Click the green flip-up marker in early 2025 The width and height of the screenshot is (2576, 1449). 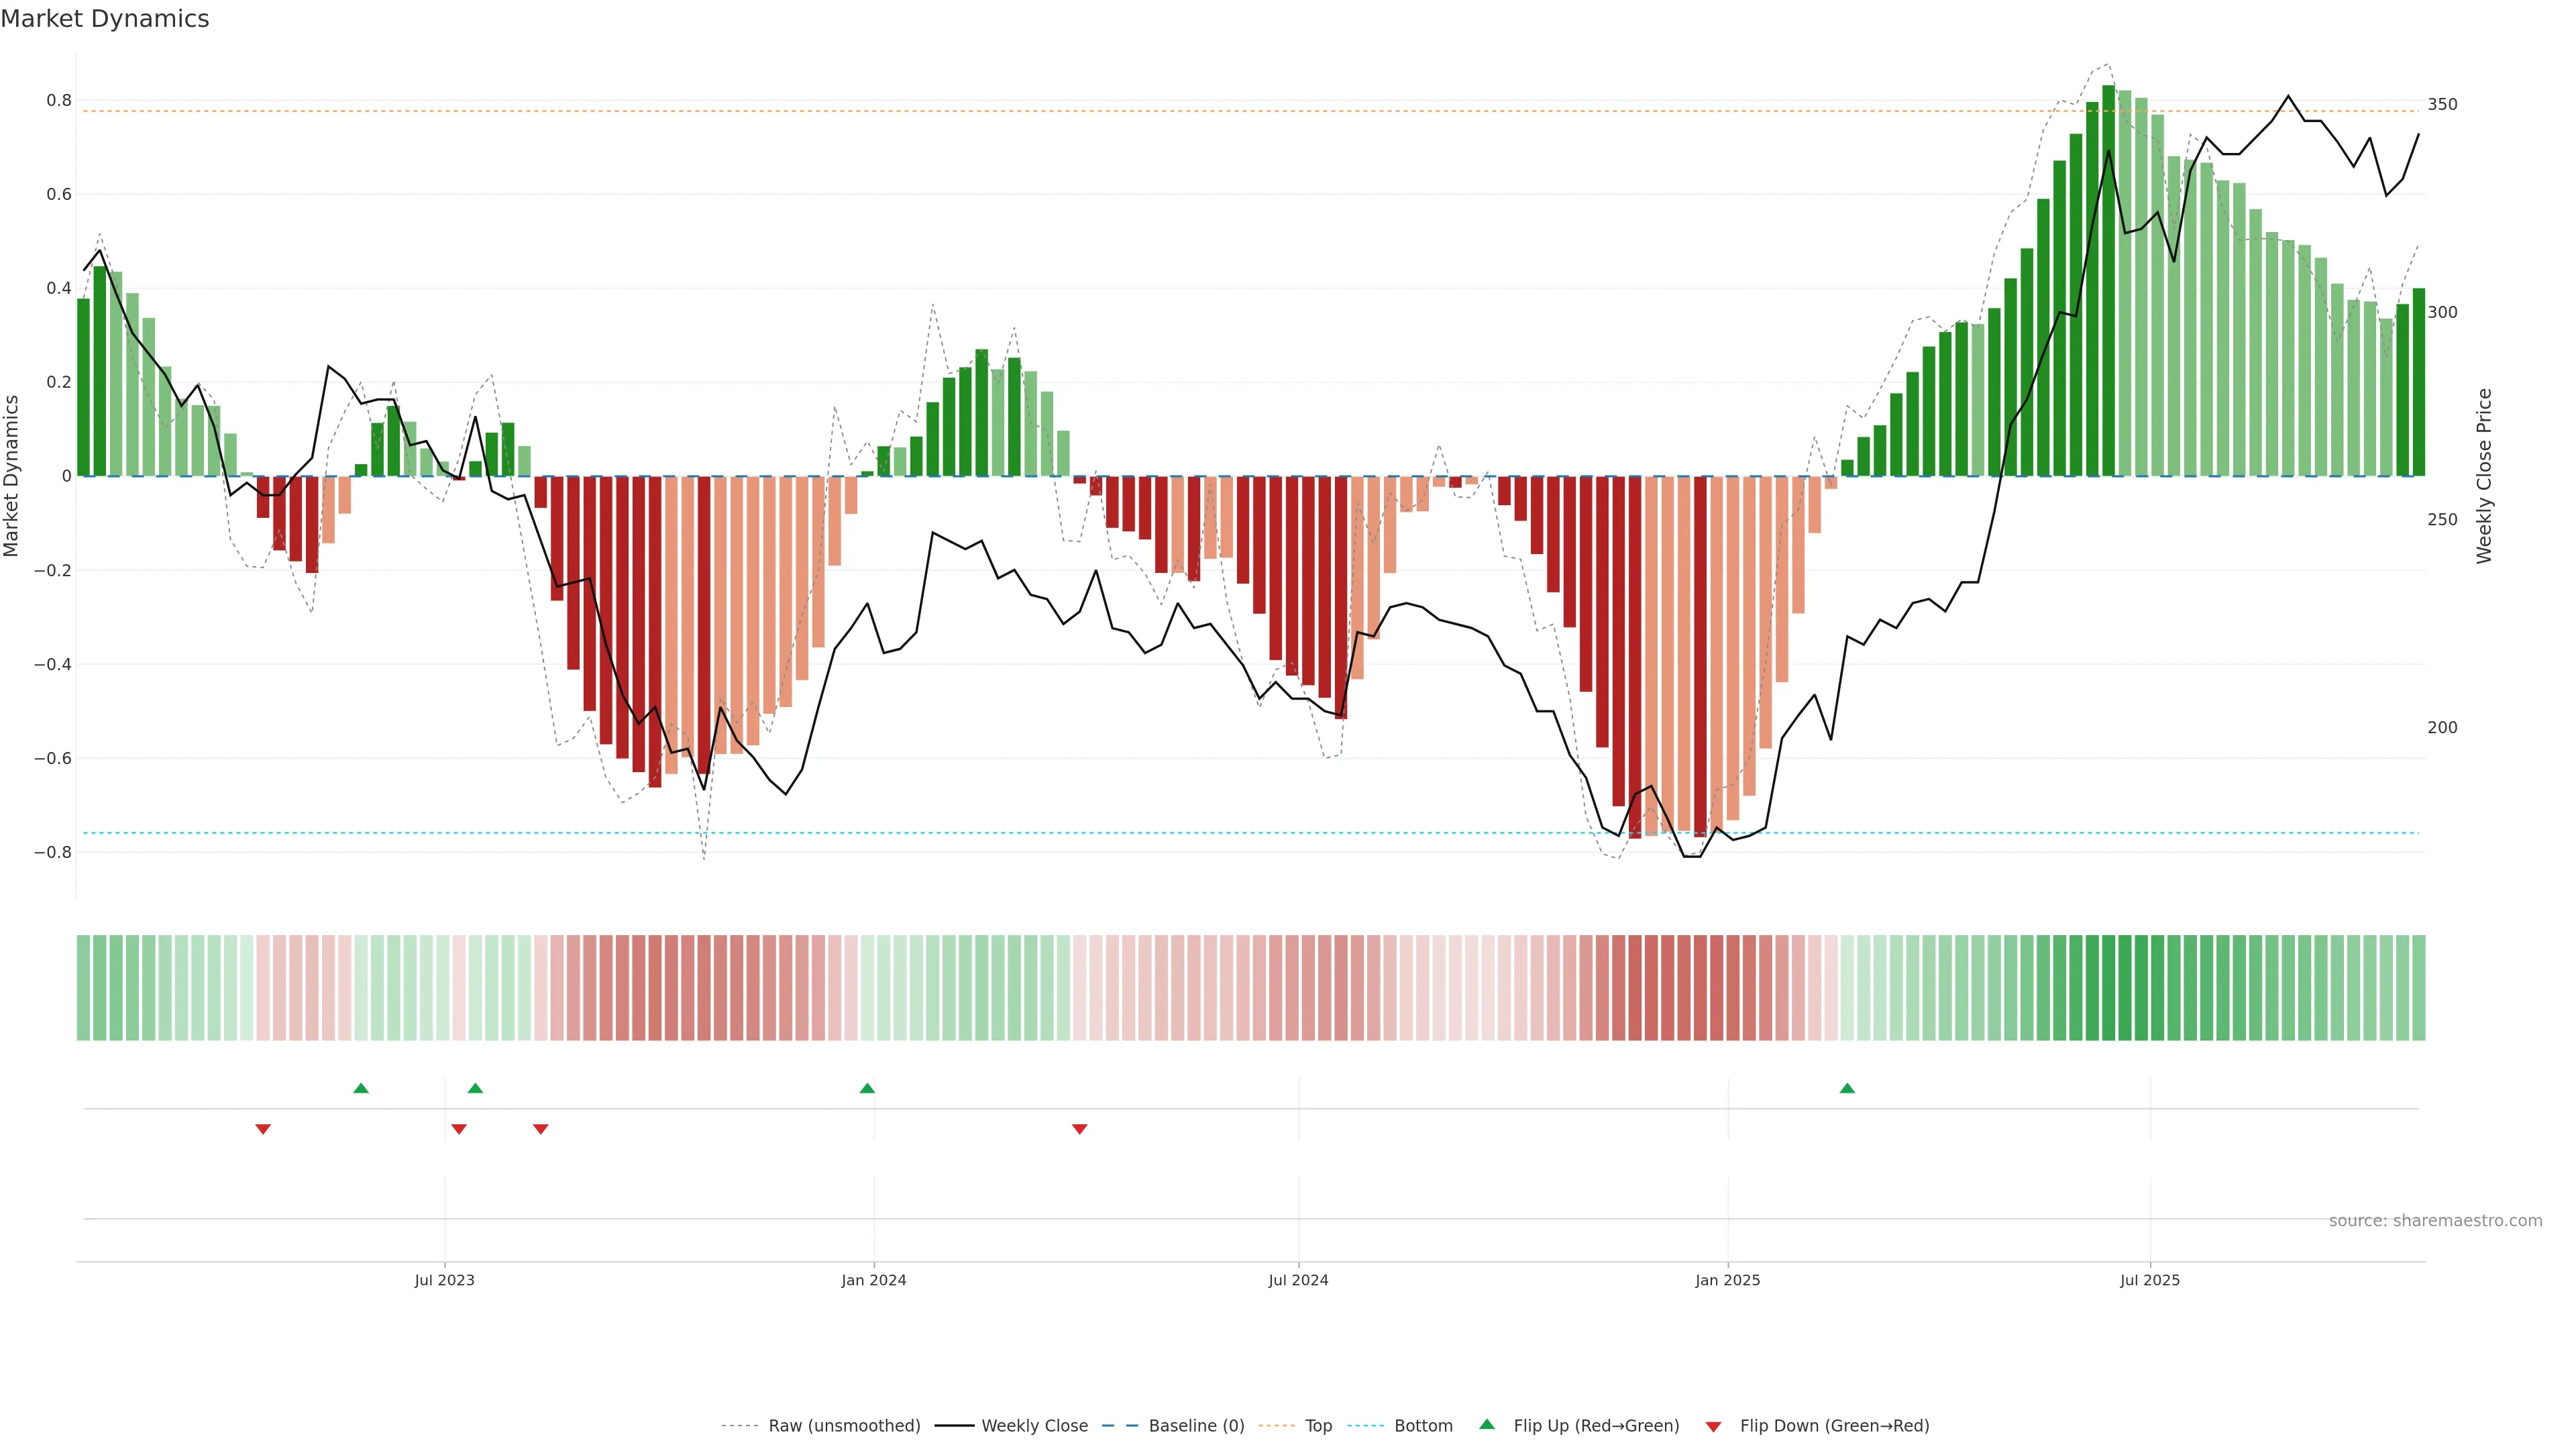(x=1847, y=1088)
